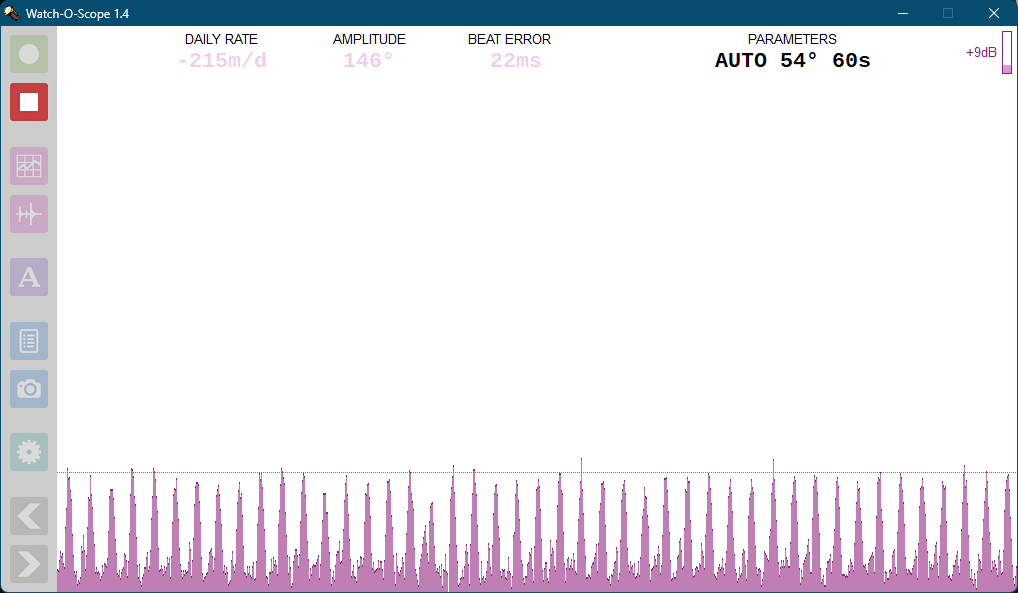Minimize the Watch-O-Scope window

(902, 13)
